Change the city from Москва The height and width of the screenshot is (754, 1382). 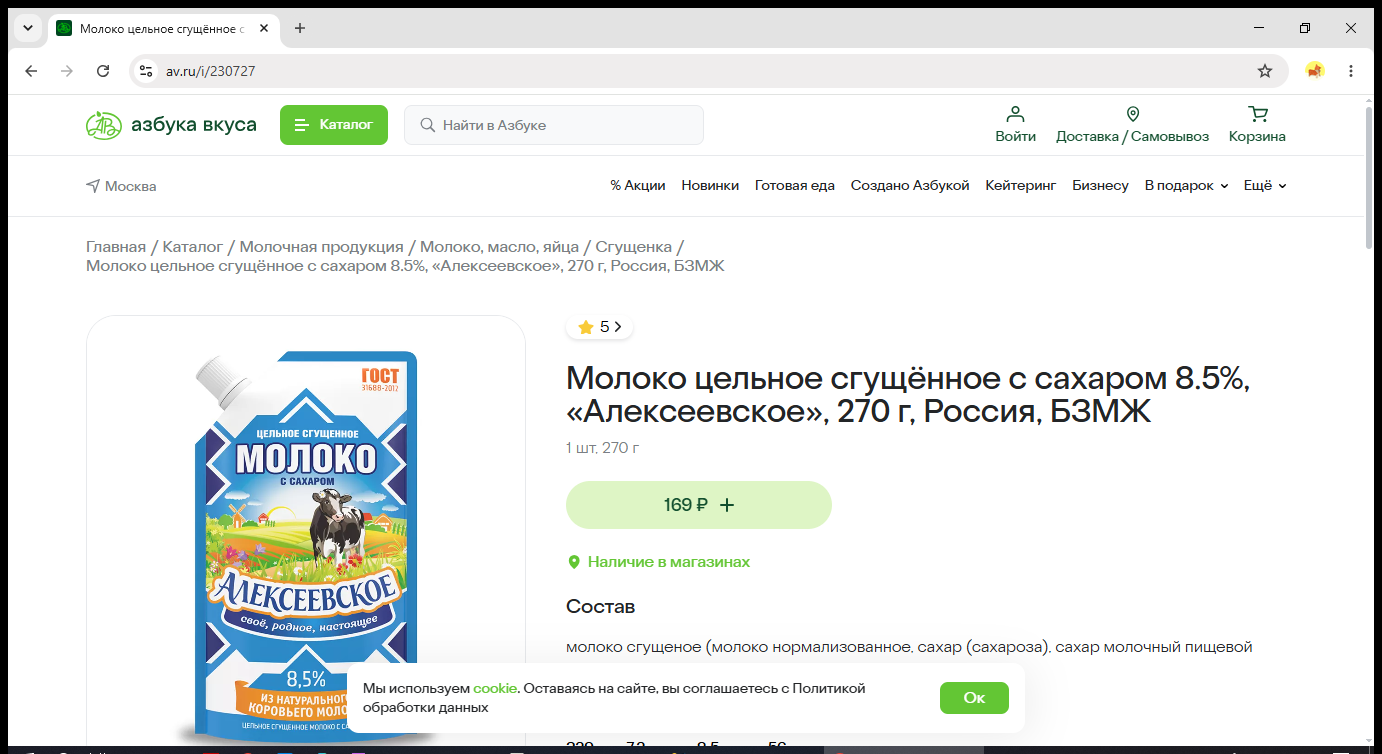121,186
